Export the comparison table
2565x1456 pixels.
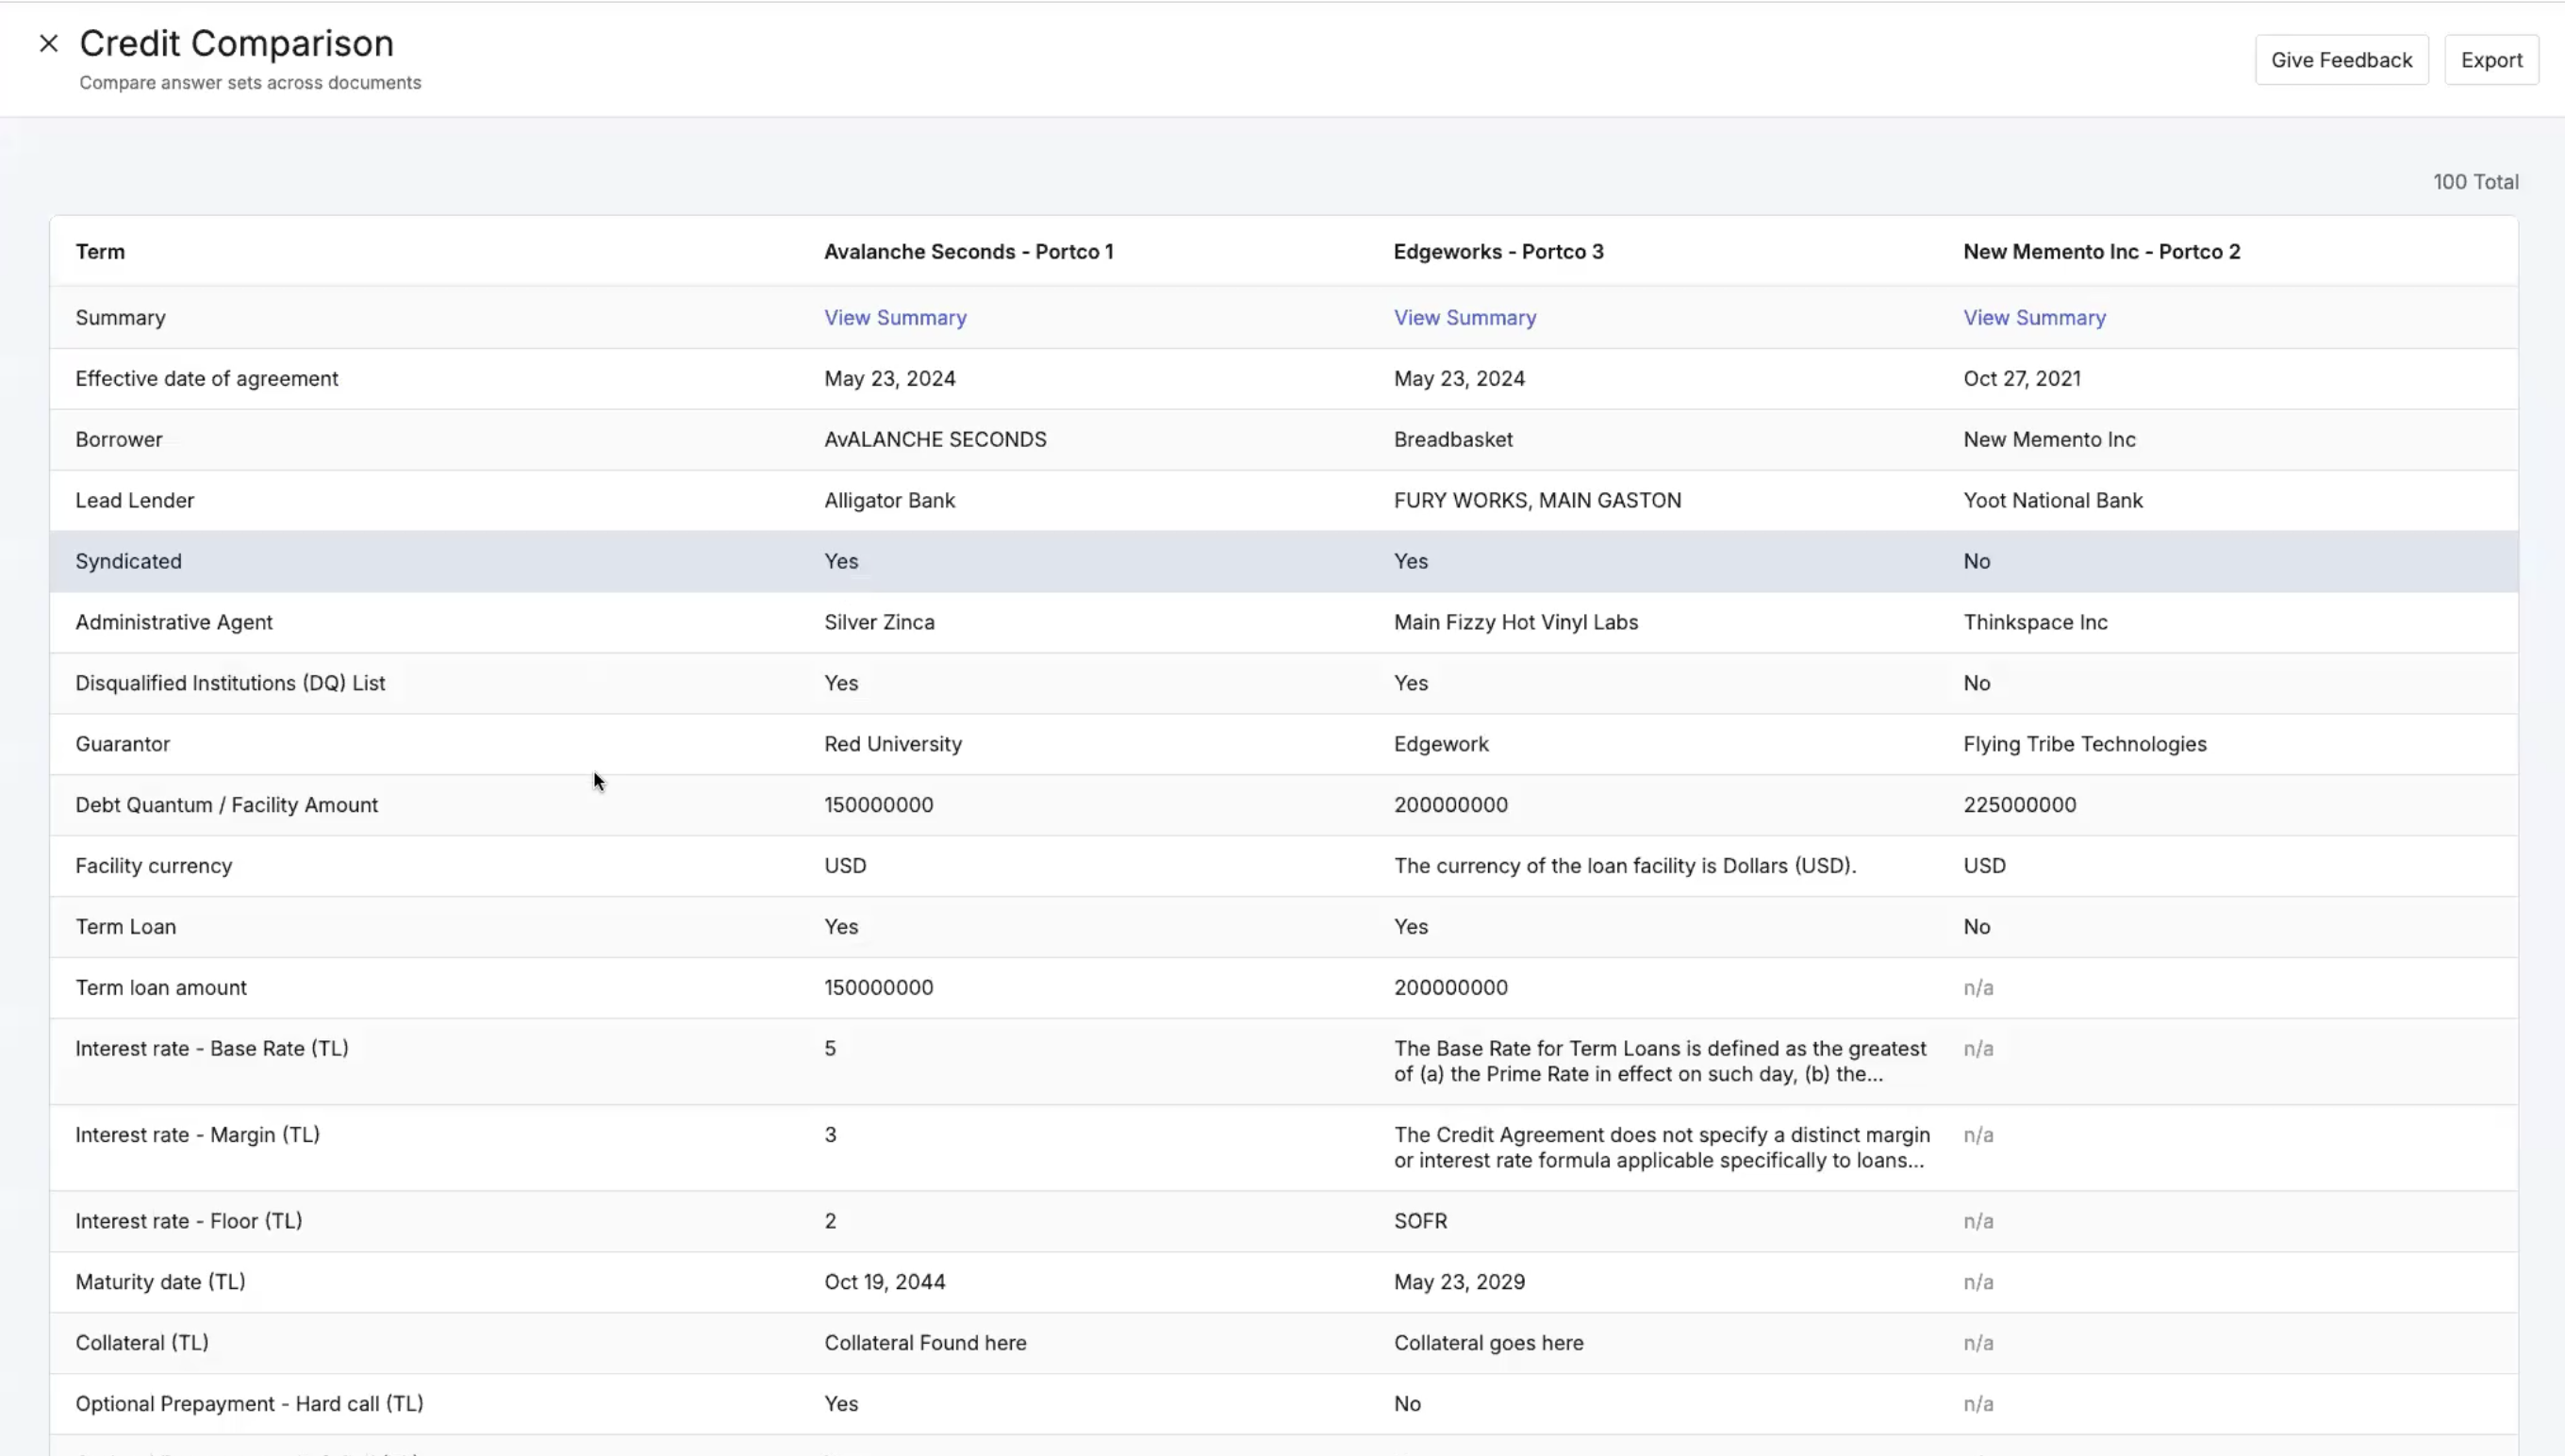pos(2490,60)
